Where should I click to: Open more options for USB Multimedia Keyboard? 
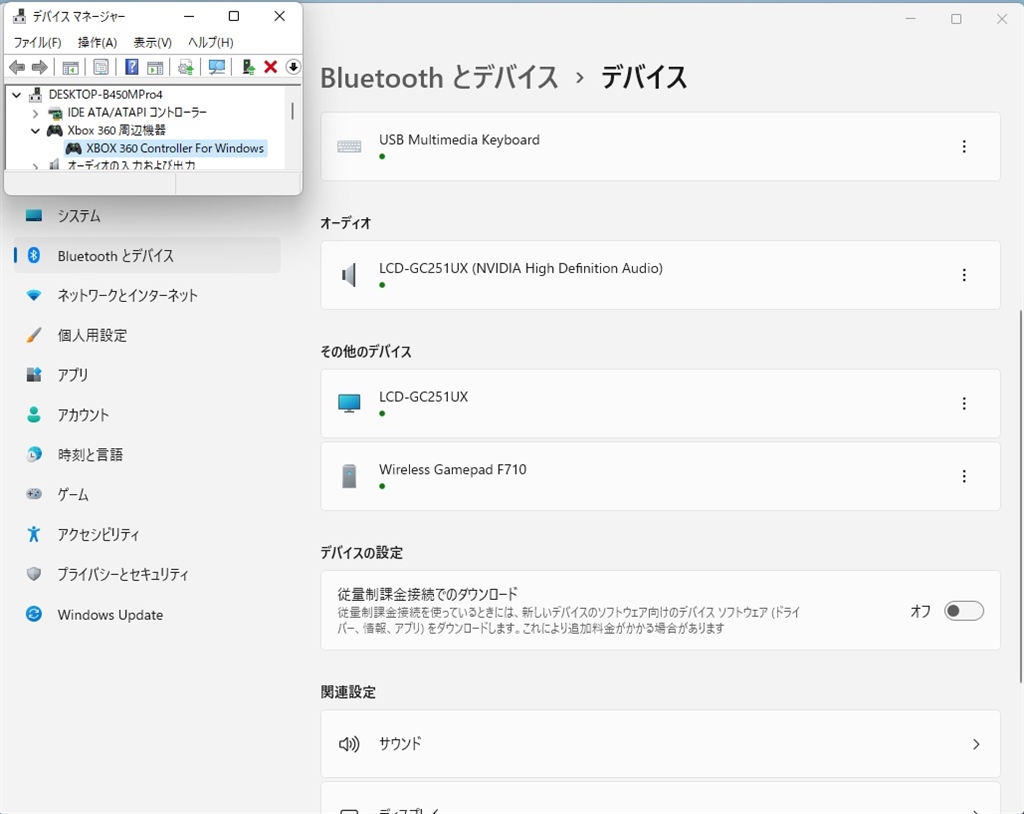click(964, 147)
